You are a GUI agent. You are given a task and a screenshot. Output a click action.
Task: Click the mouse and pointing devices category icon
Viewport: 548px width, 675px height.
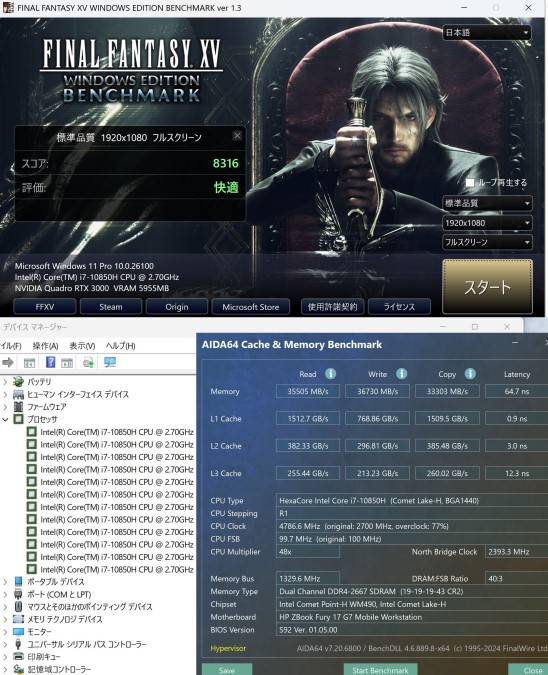point(18,607)
